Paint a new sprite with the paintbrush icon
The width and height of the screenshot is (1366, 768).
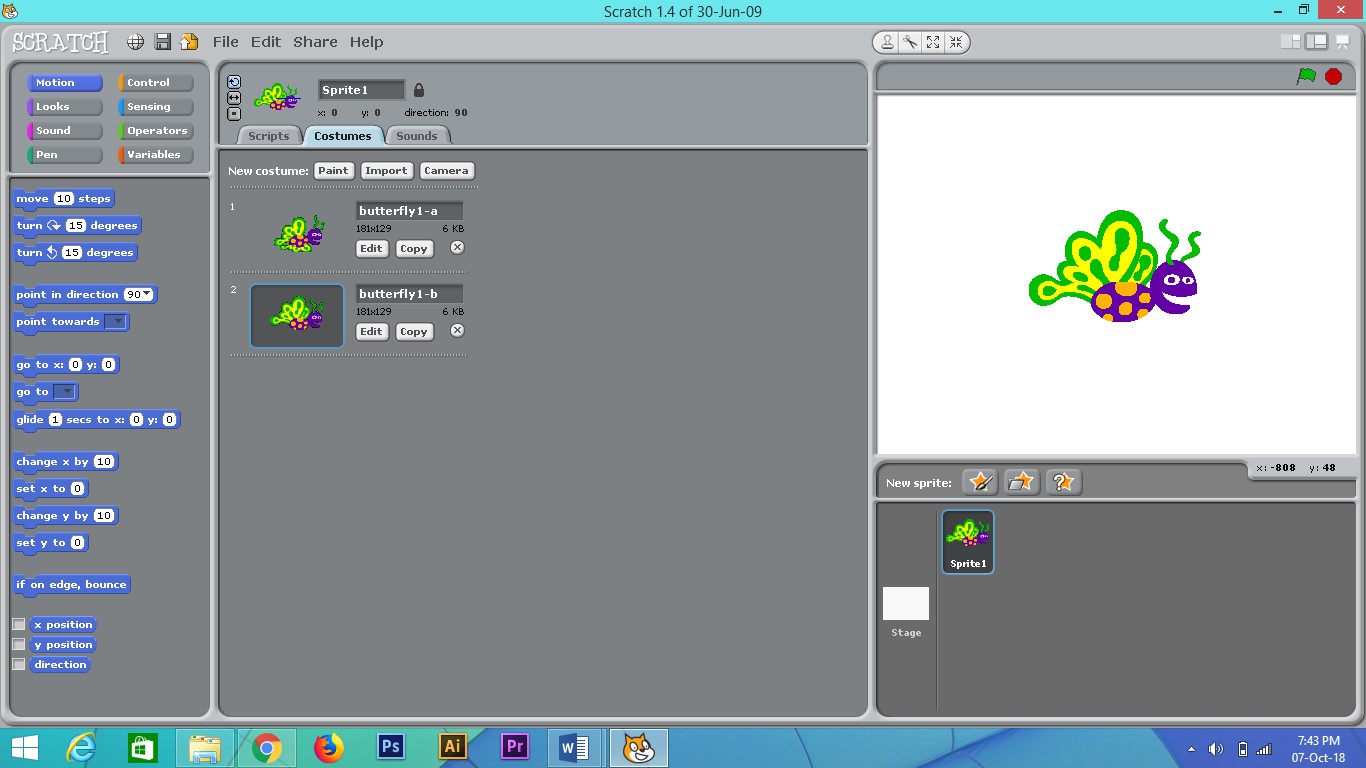980,481
